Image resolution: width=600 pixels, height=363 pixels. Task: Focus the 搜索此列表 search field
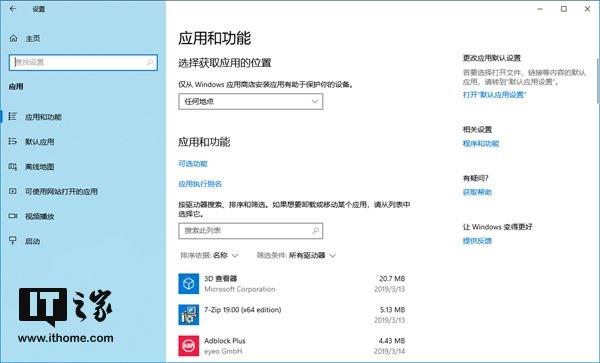click(x=251, y=231)
